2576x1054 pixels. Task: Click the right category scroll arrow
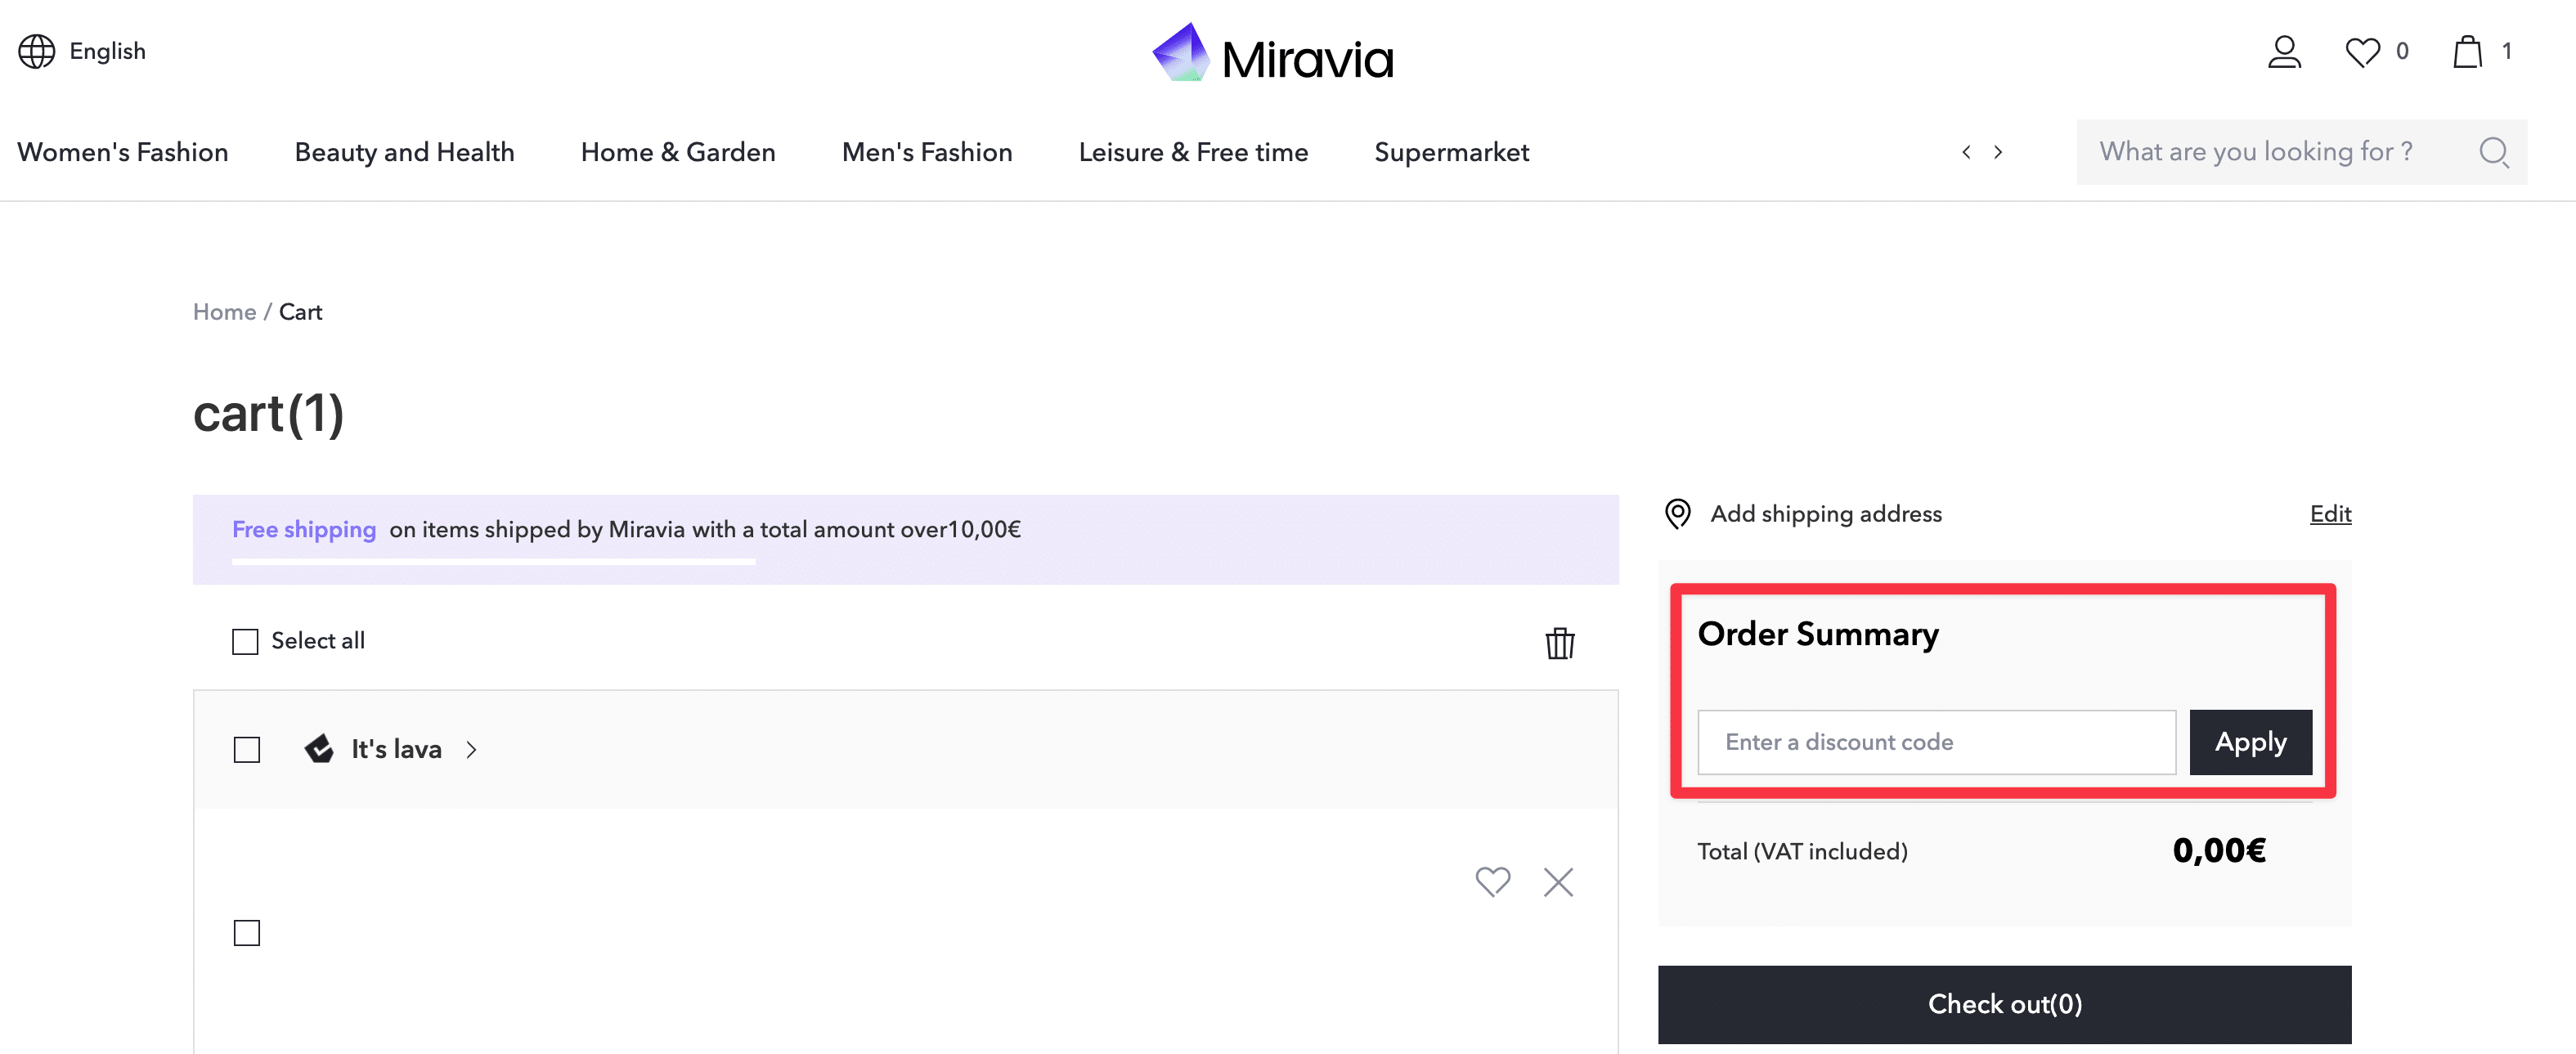click(x=1997, y=152)
